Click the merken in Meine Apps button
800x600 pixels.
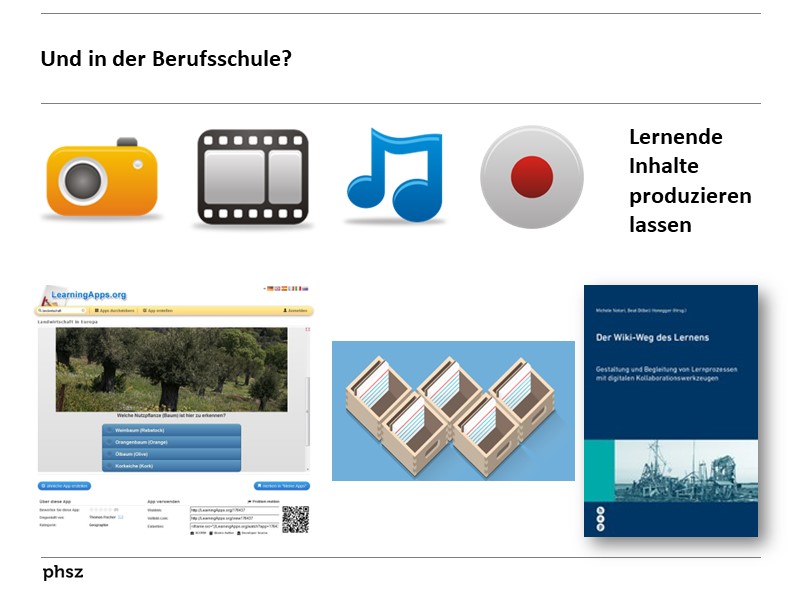point(281,485)
